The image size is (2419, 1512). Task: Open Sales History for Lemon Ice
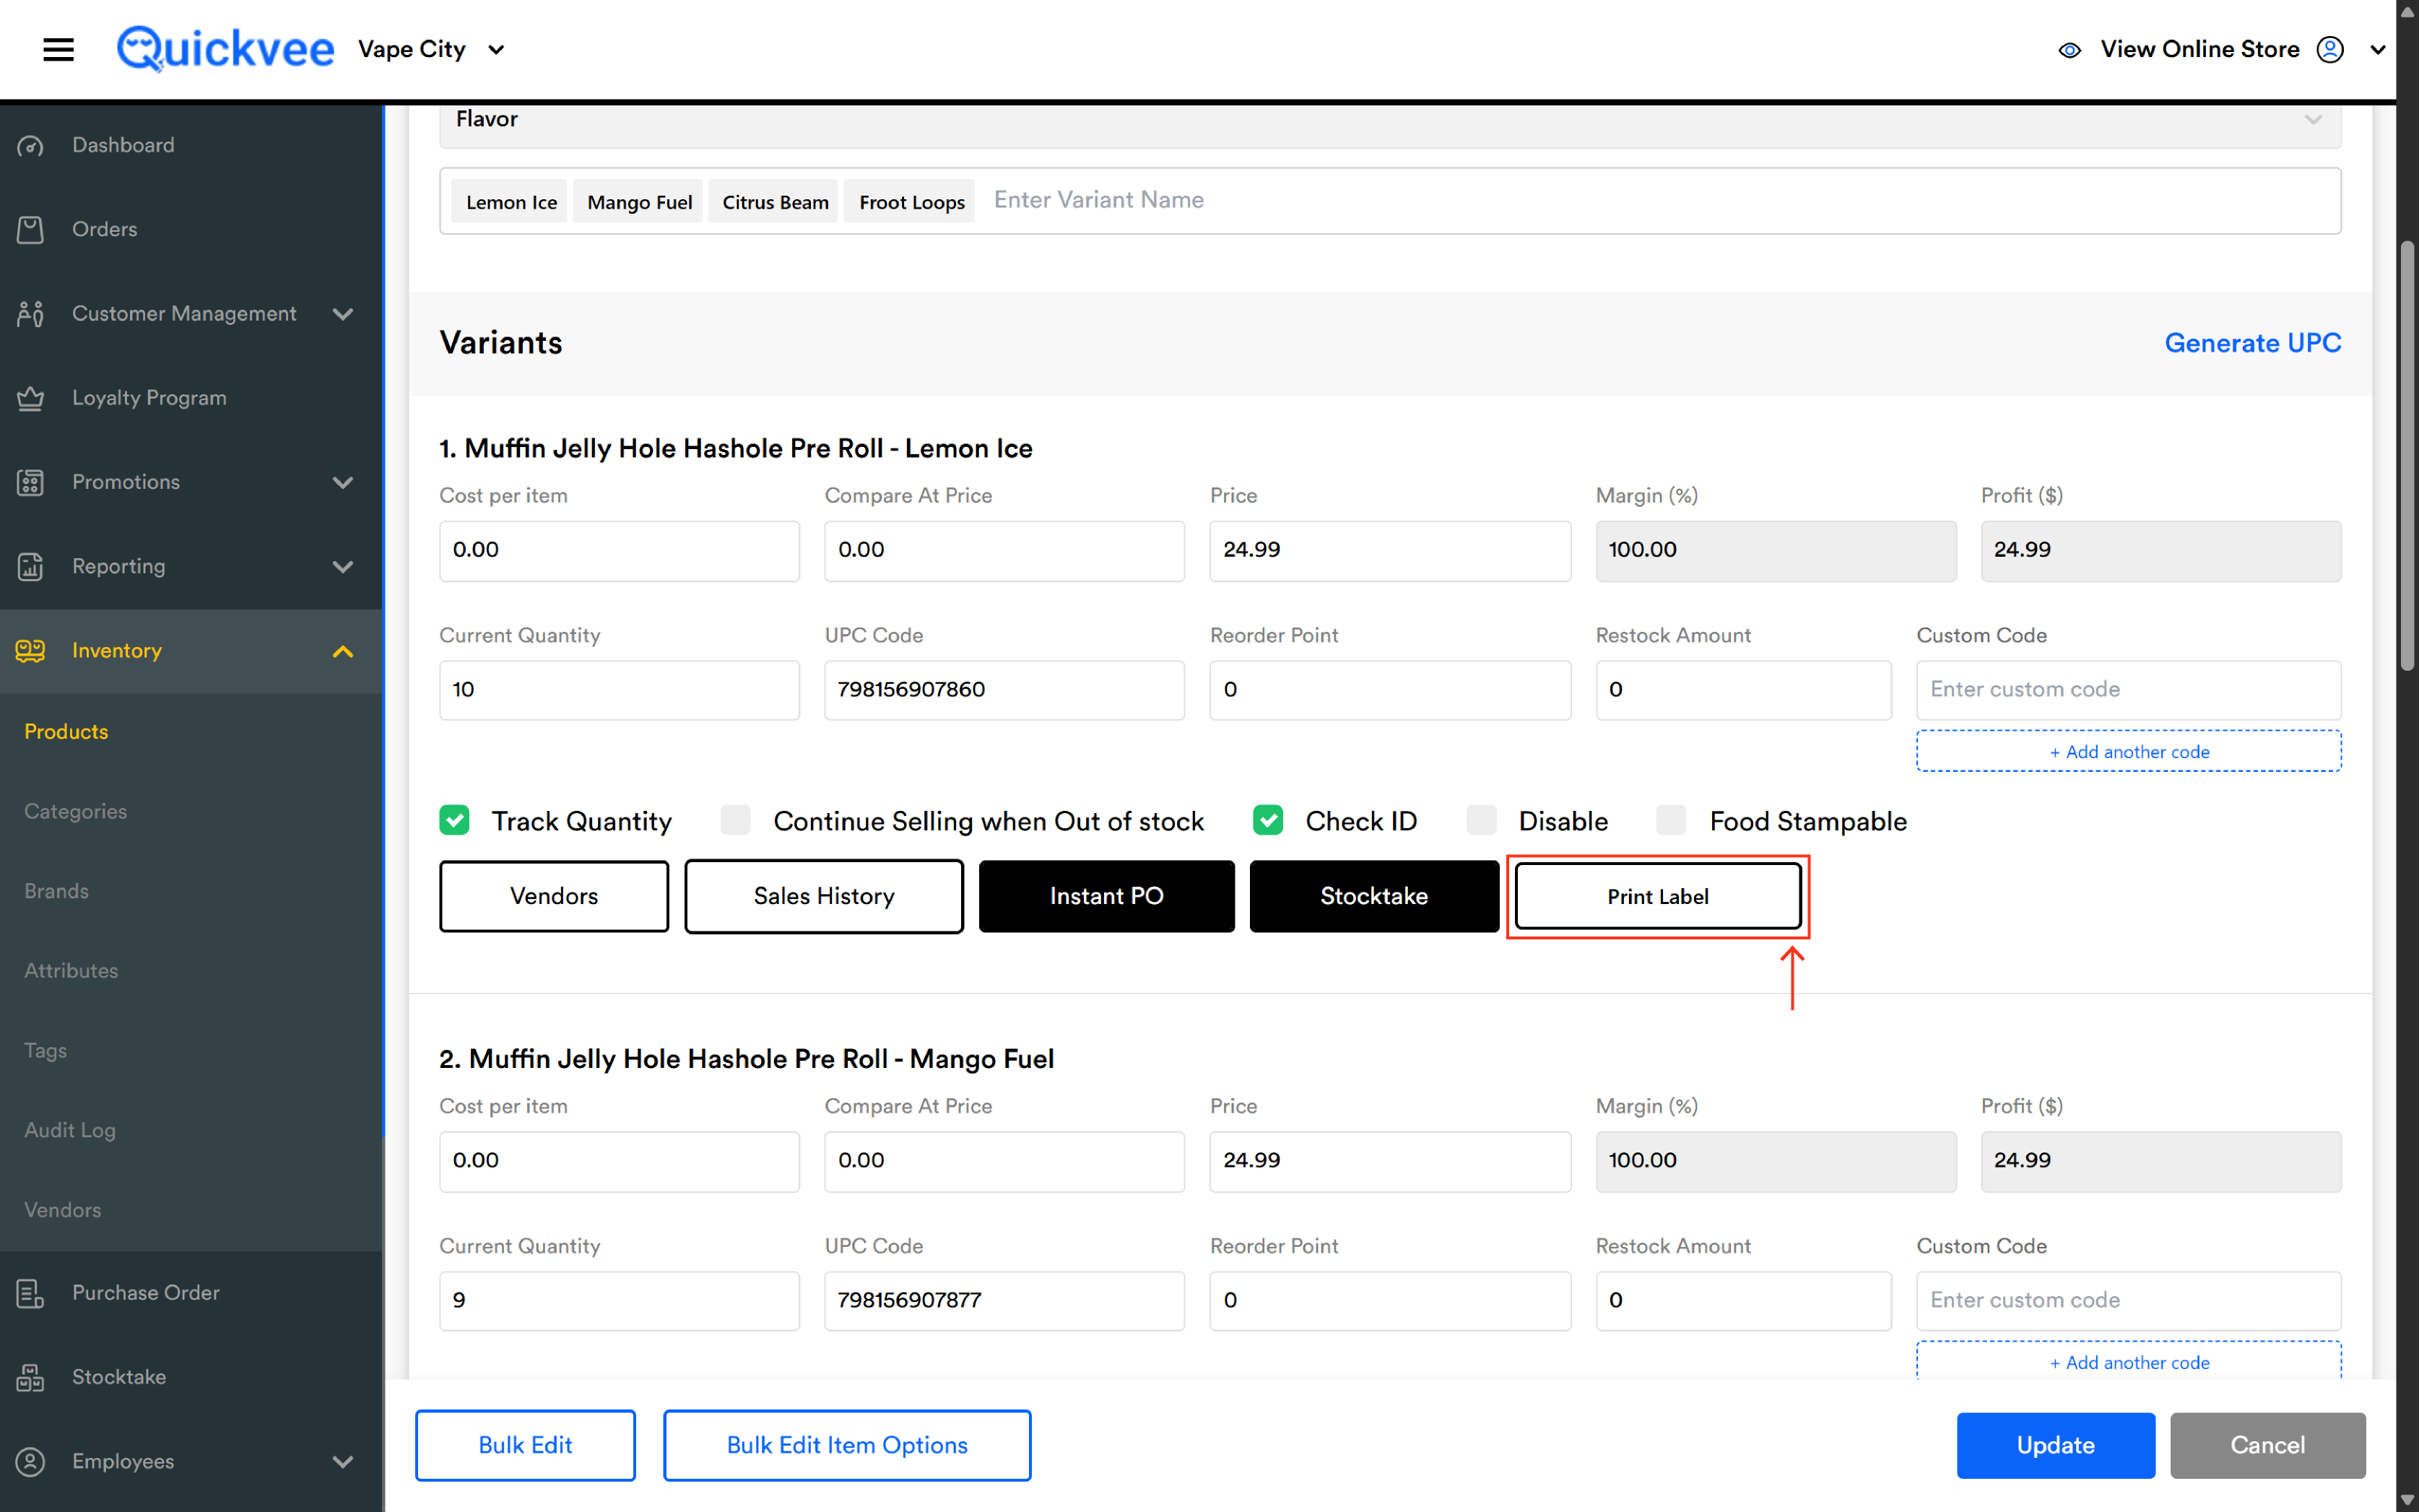click(x=824, y=896)
